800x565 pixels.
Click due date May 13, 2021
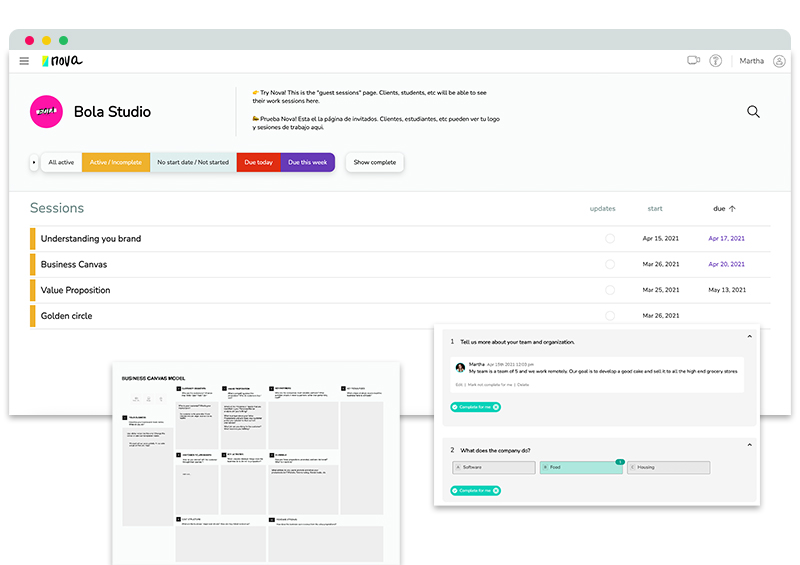coord(727,290)
